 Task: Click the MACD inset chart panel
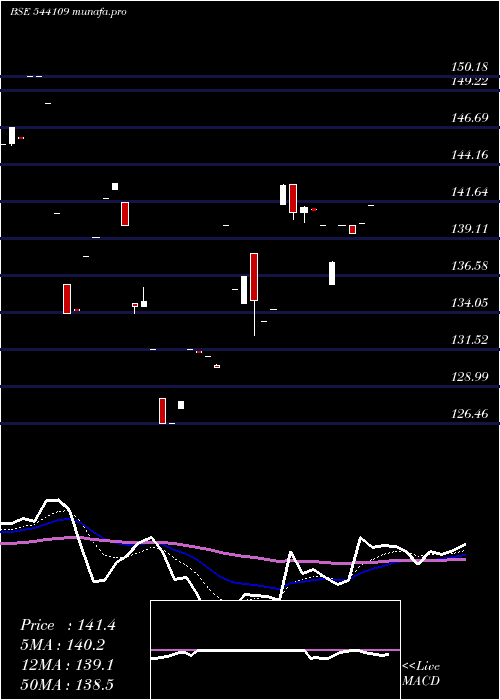pos(275,650)
